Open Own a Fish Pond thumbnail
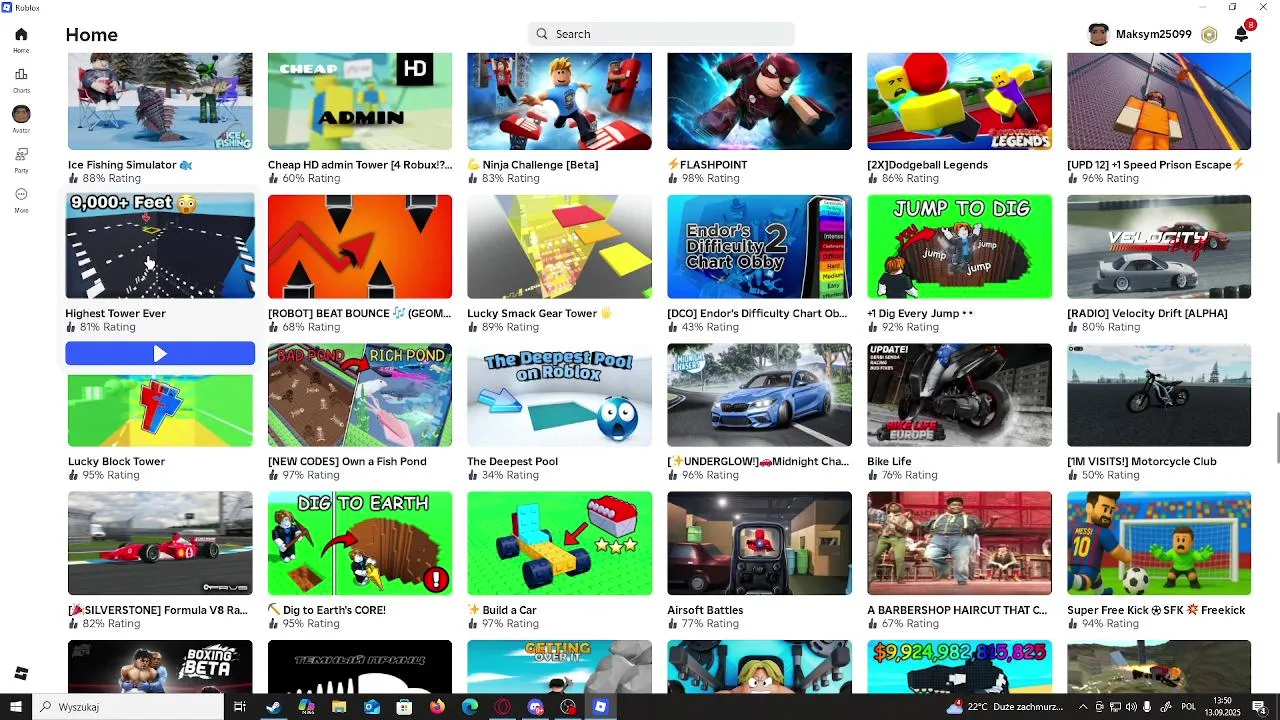The height and width of the screenshot is (720, 1280). click(360, 395)
